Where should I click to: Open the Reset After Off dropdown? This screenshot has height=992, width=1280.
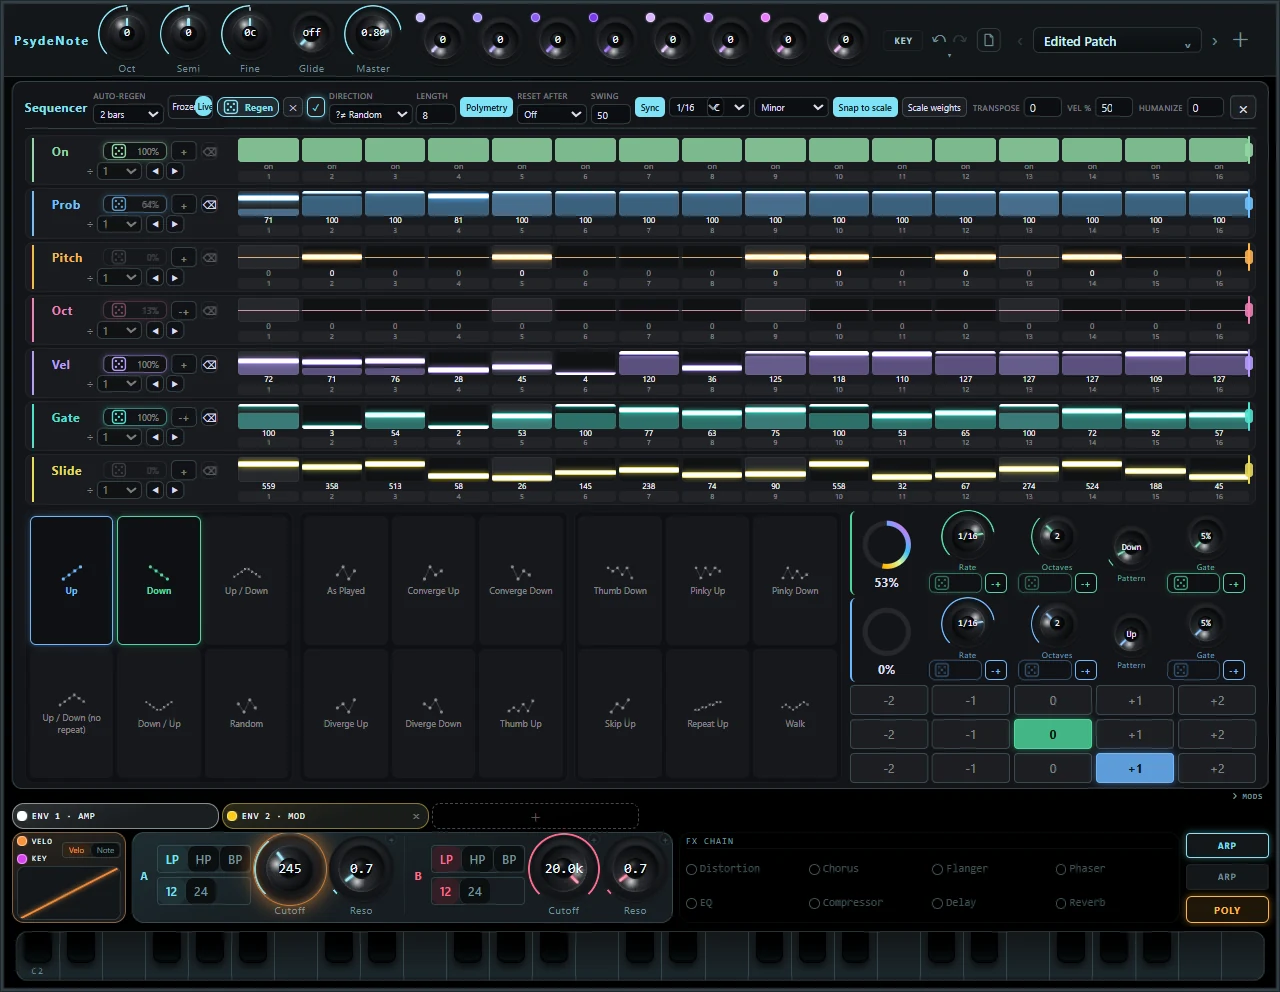(x=551, y=114)
